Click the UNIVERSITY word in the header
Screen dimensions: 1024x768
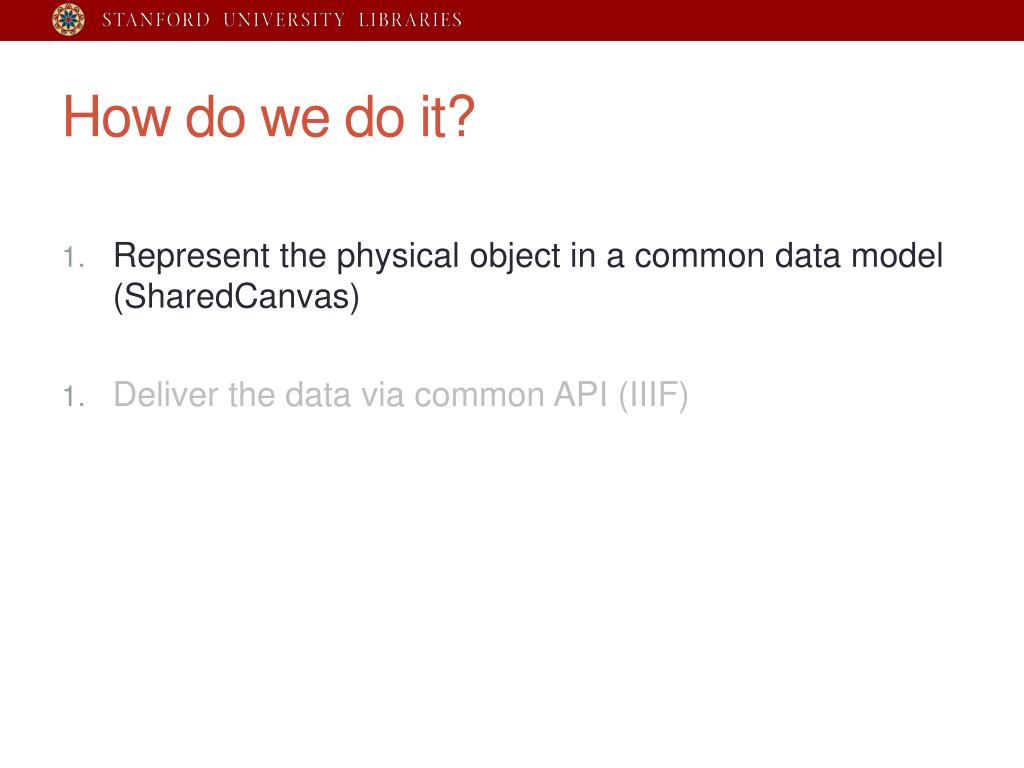pyautogui.click(x=284, y=20)
